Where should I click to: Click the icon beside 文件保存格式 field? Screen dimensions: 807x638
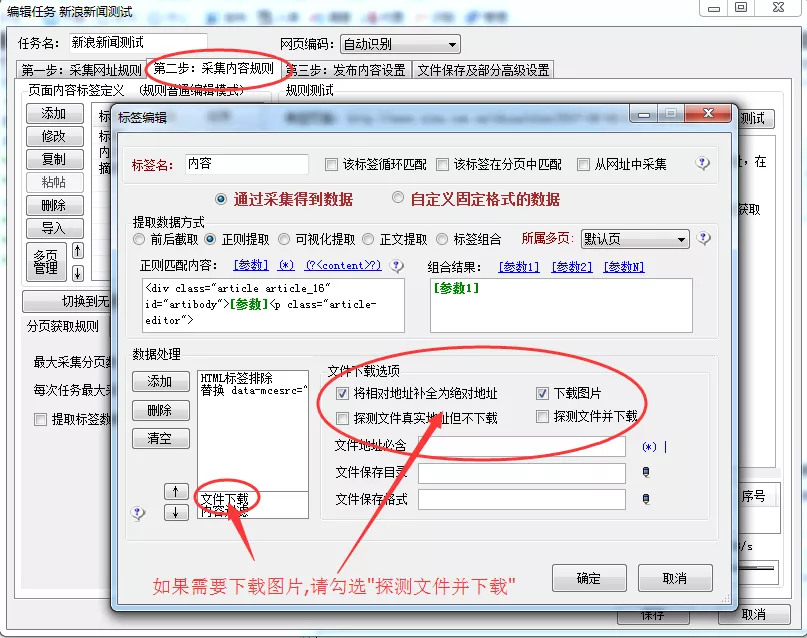[x=646, y=498]
